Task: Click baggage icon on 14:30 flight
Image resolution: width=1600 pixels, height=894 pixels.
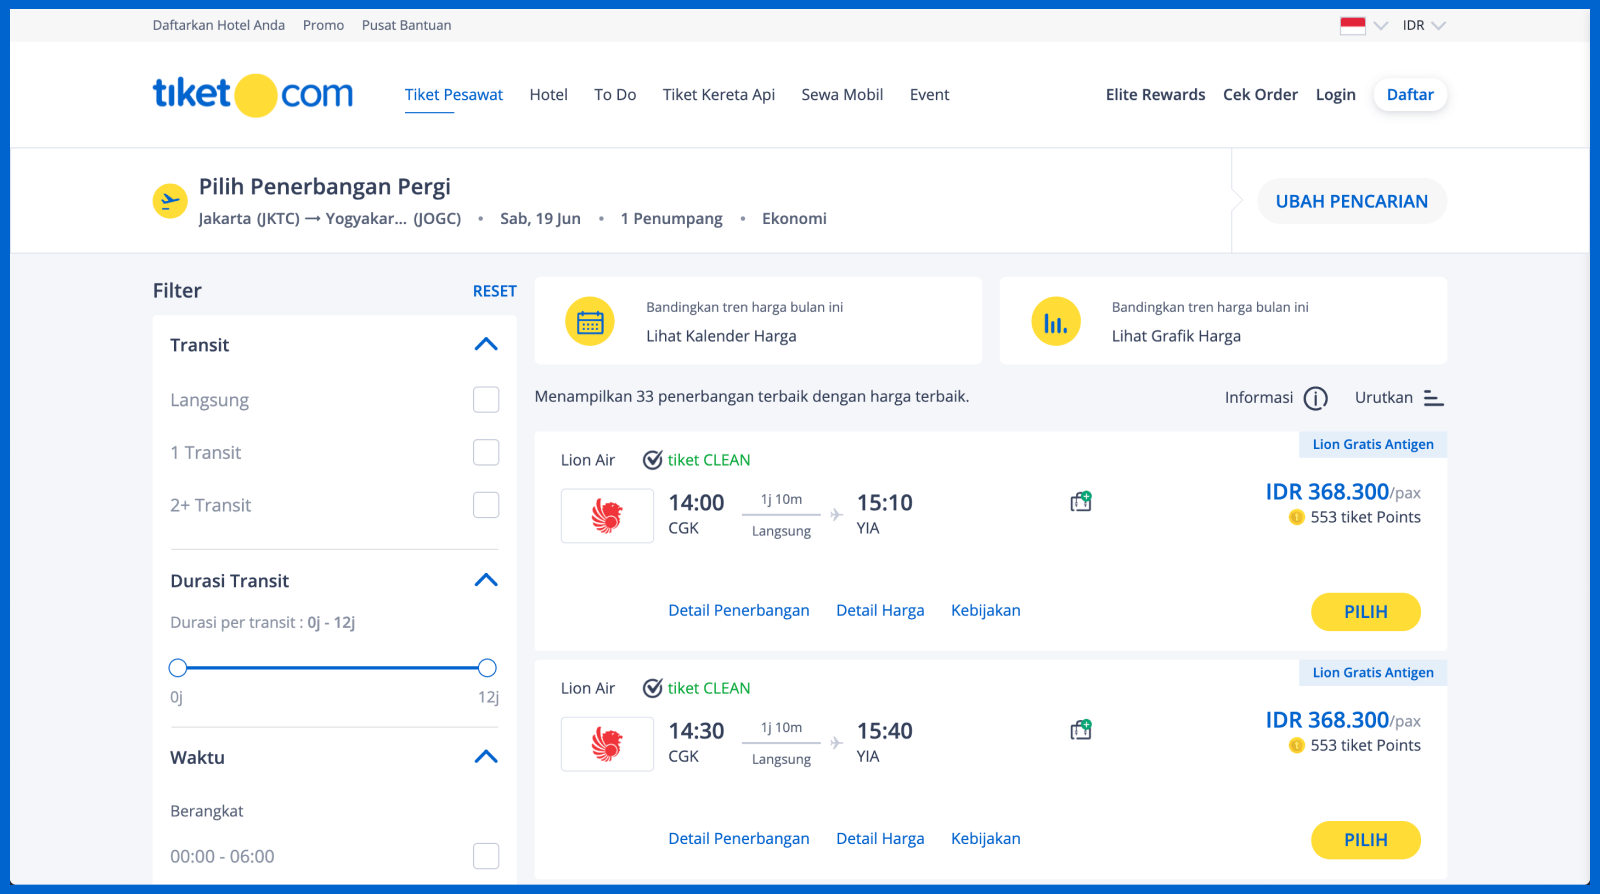Action: click(x=1081, y=730)
